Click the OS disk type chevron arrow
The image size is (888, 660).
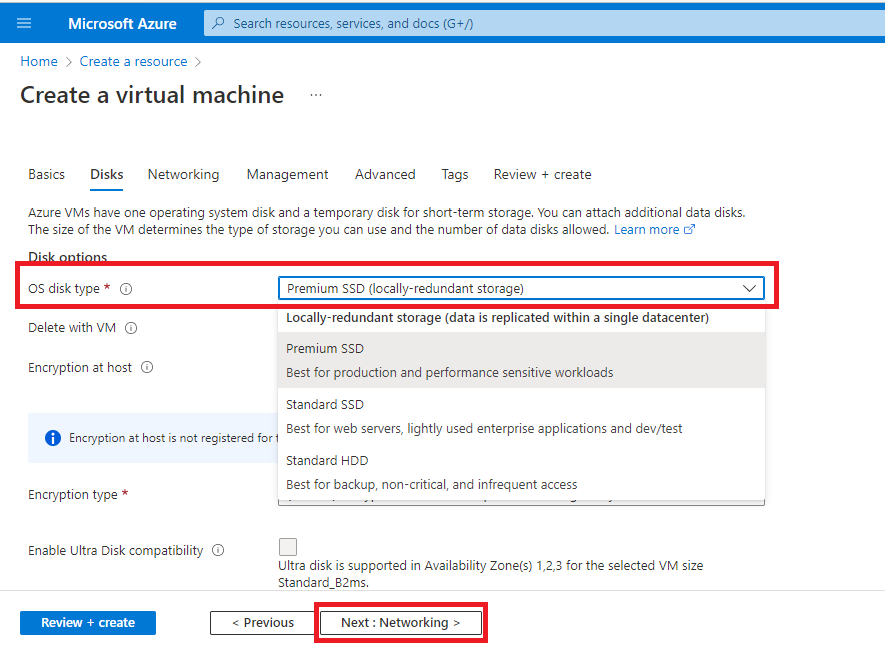click(x=749, y=288)
